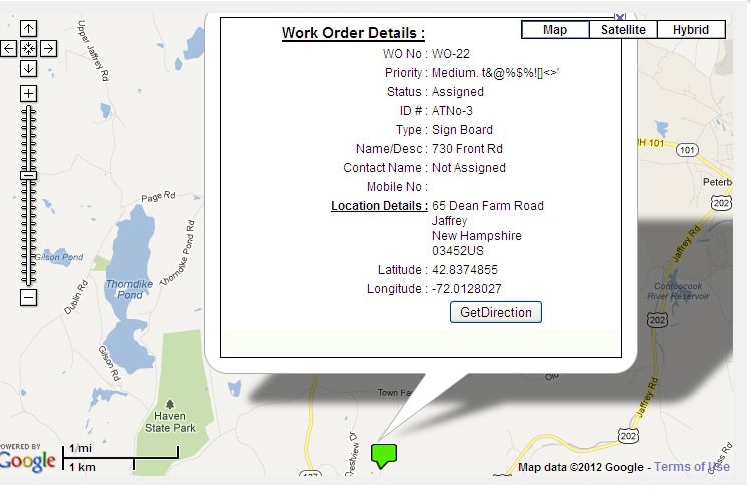750x490 pixels.
Task: Click 'Not Assigned' contact name
Action: (x=468, y=168)
